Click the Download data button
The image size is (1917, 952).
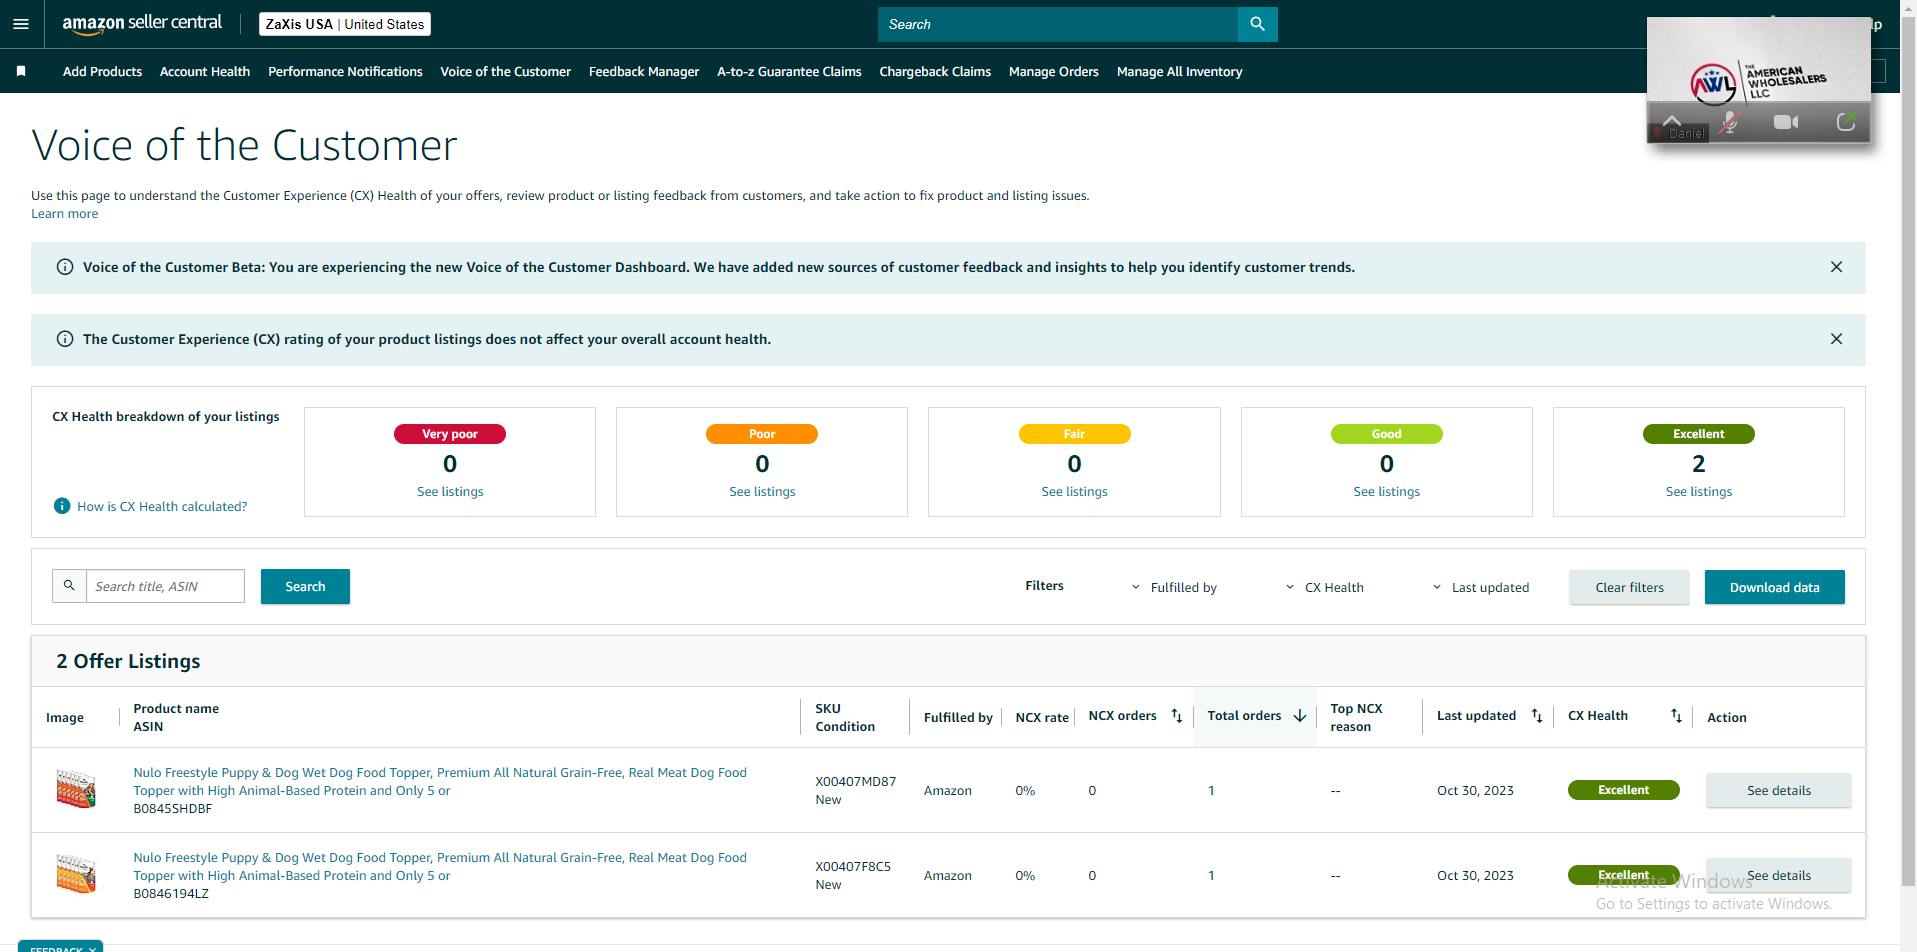click(1774, 587)
